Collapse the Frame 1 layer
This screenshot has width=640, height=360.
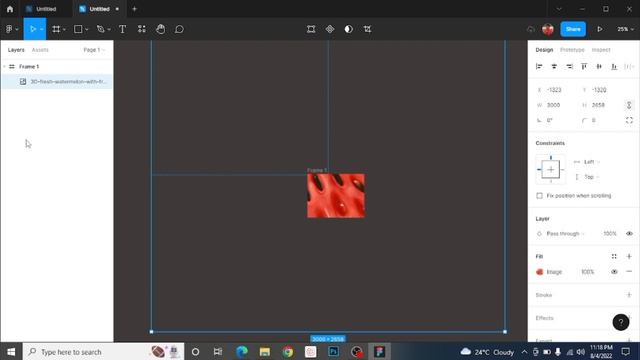pos(4,67)
